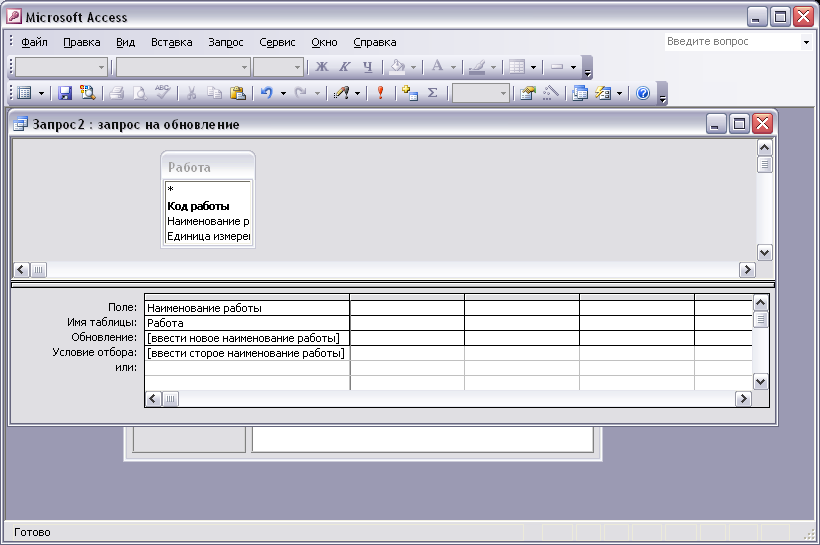820x545 pixels.
Task: Select Код работы field in Работа table
Action: coord(208,206)
